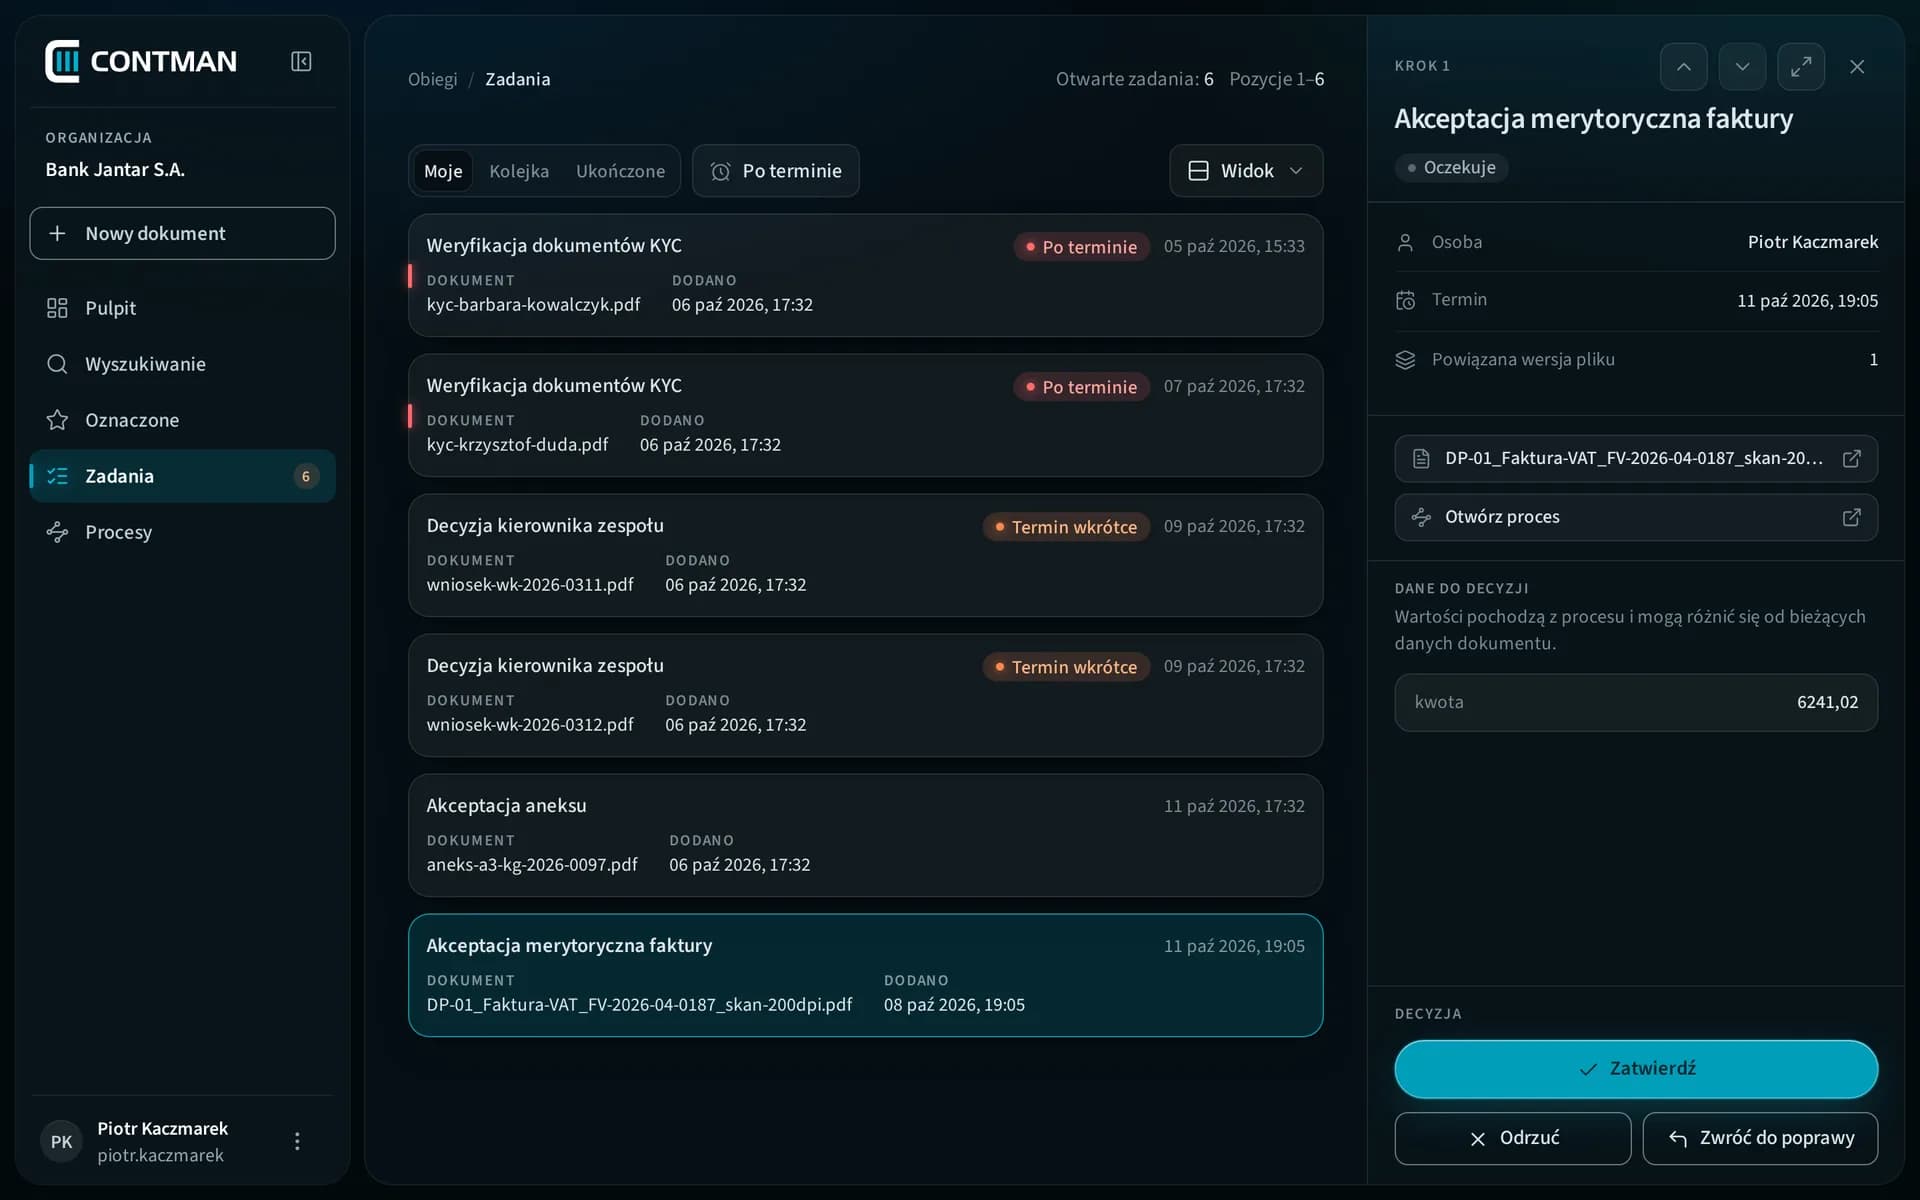
Task: Open Procesy in the sidebar
Action: coord(182,532)
